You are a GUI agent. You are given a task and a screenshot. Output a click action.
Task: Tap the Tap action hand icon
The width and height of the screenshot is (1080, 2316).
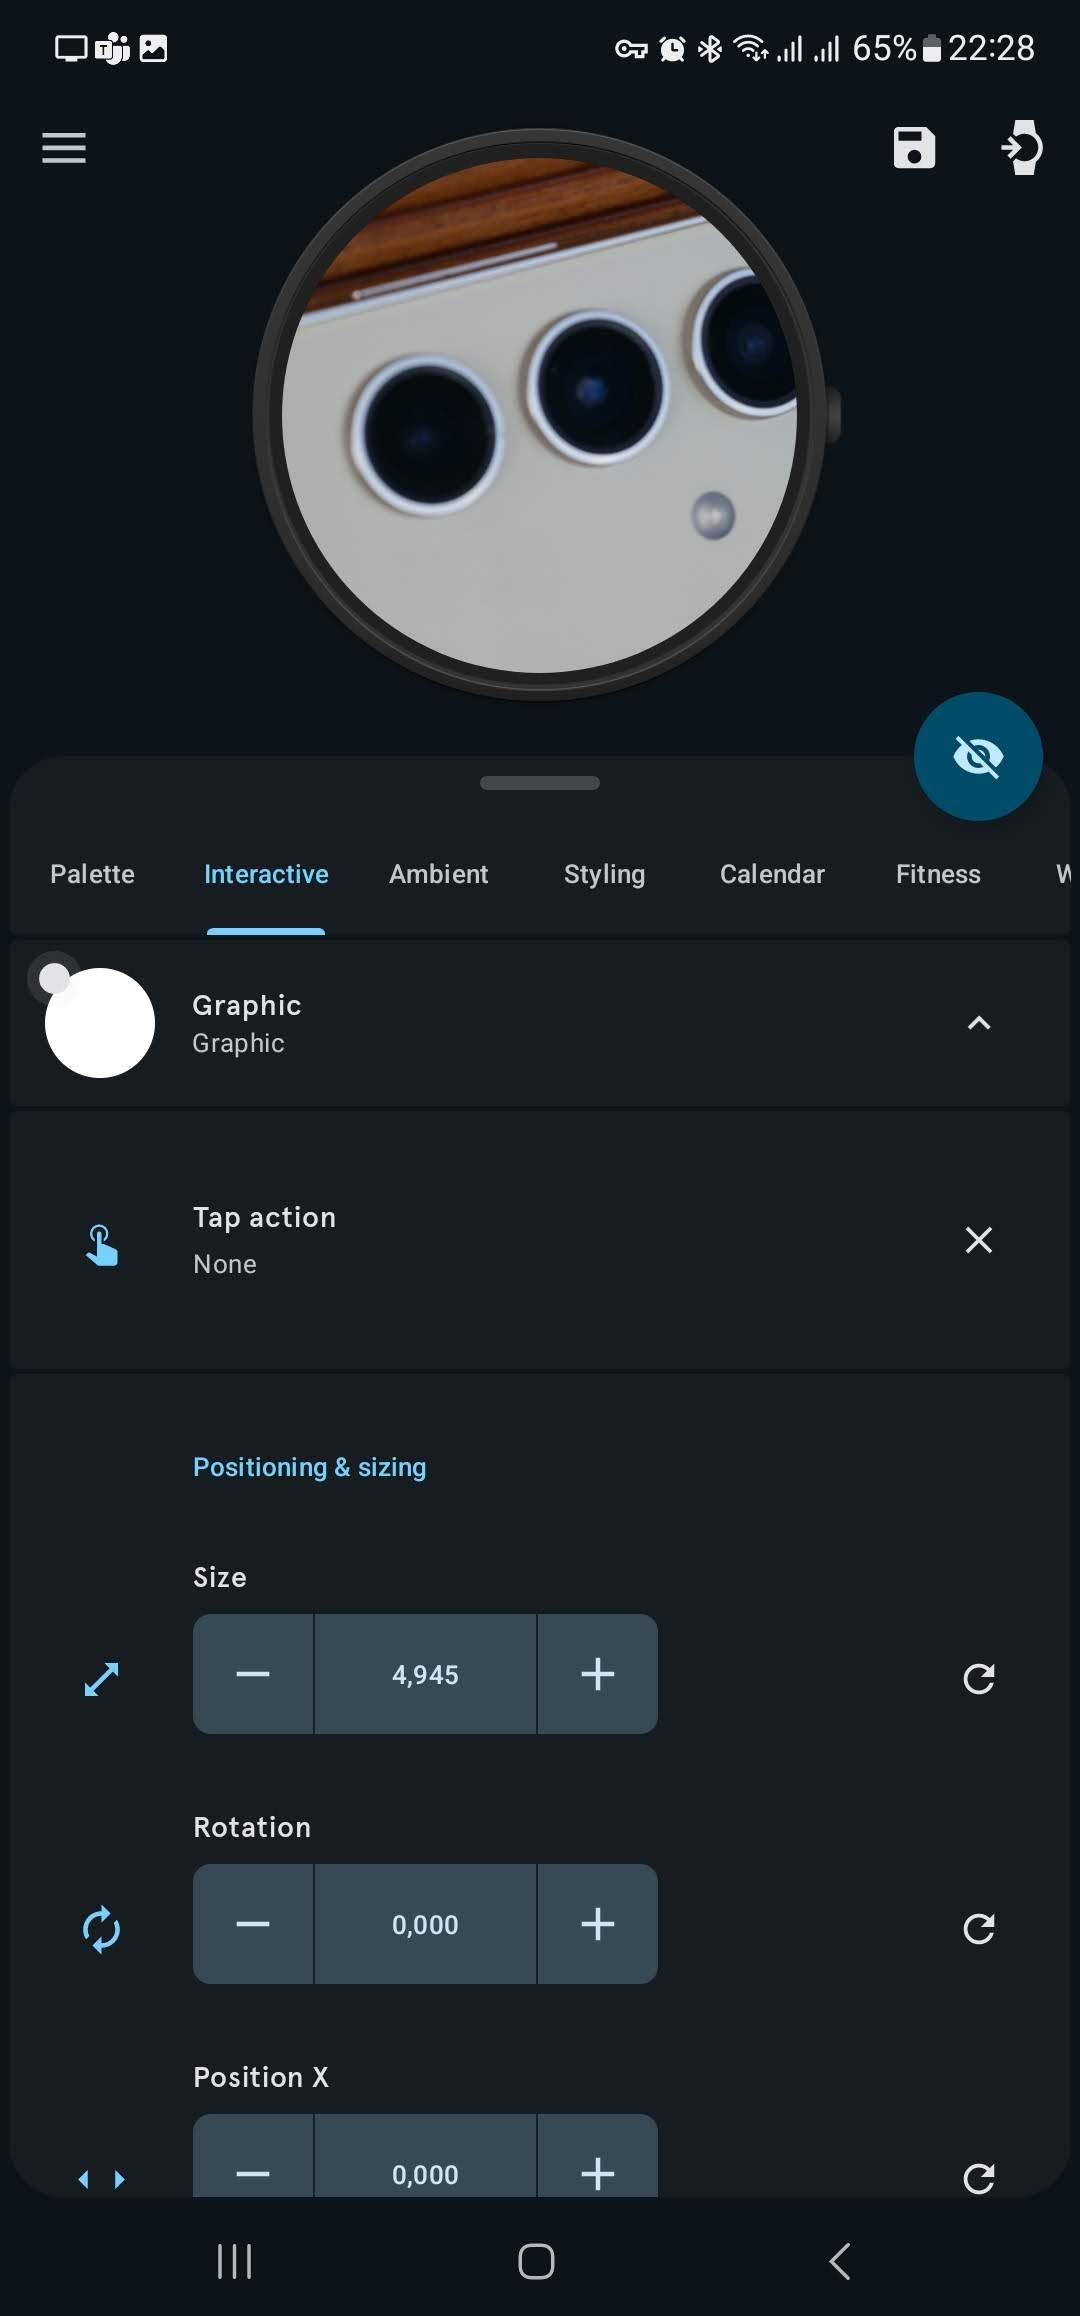point(101,1245)
